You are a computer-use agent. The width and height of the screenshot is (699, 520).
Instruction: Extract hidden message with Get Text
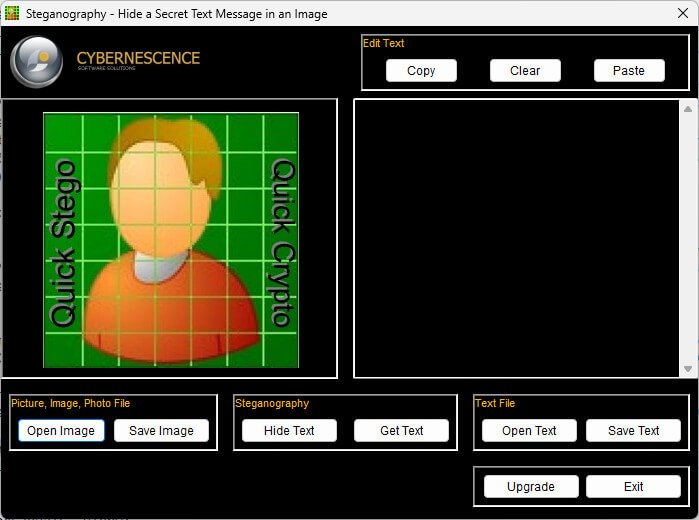click(x=401, y=430)
